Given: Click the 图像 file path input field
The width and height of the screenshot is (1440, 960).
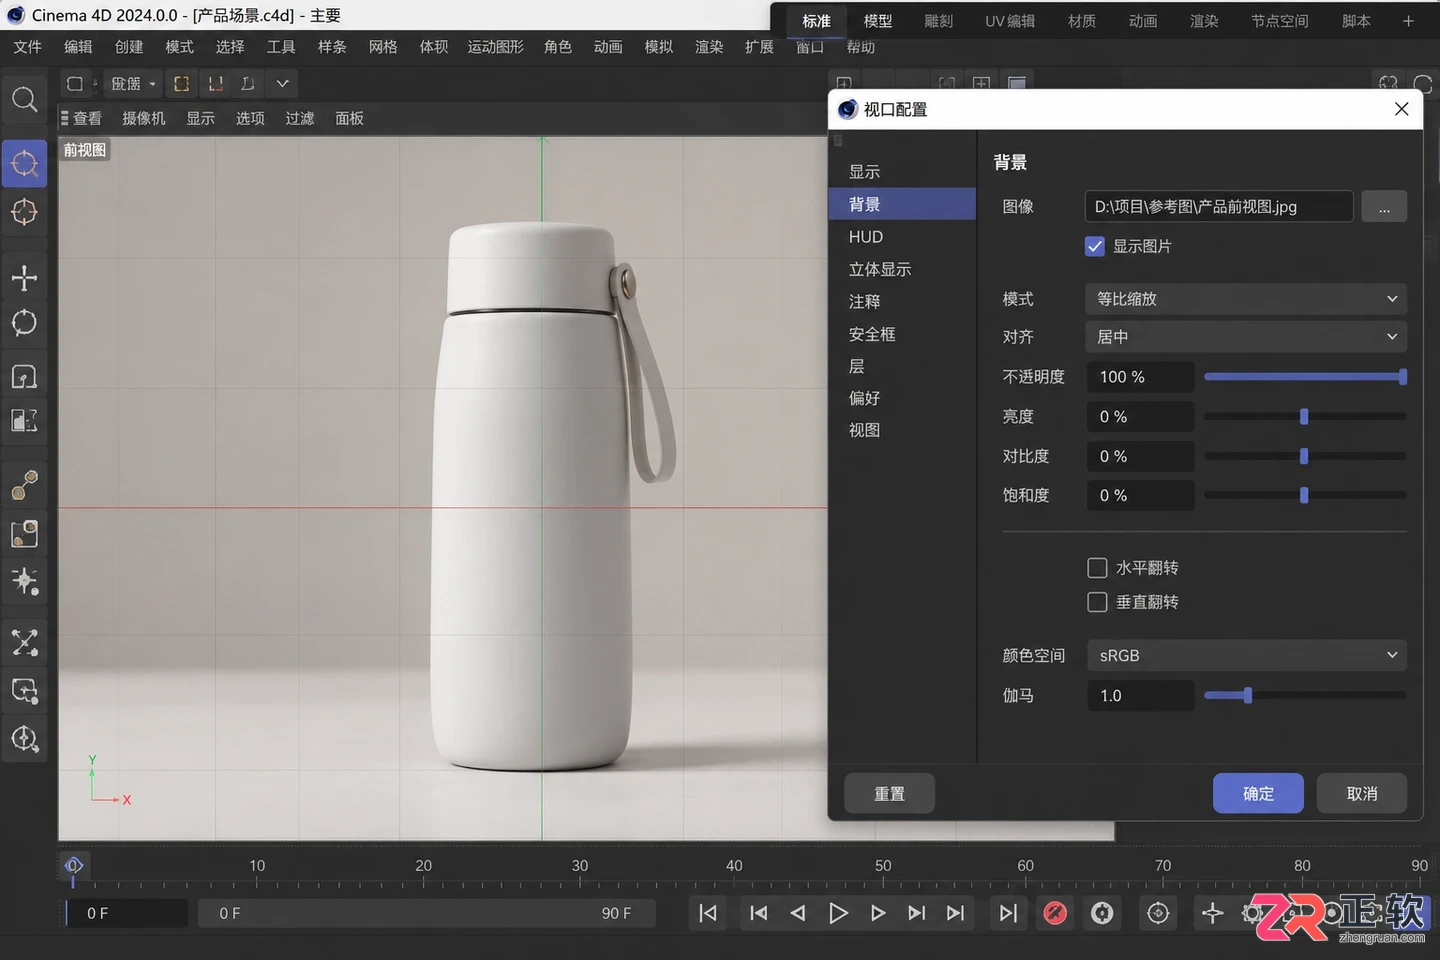Looking at the screenshot, I should point(1219,207).
